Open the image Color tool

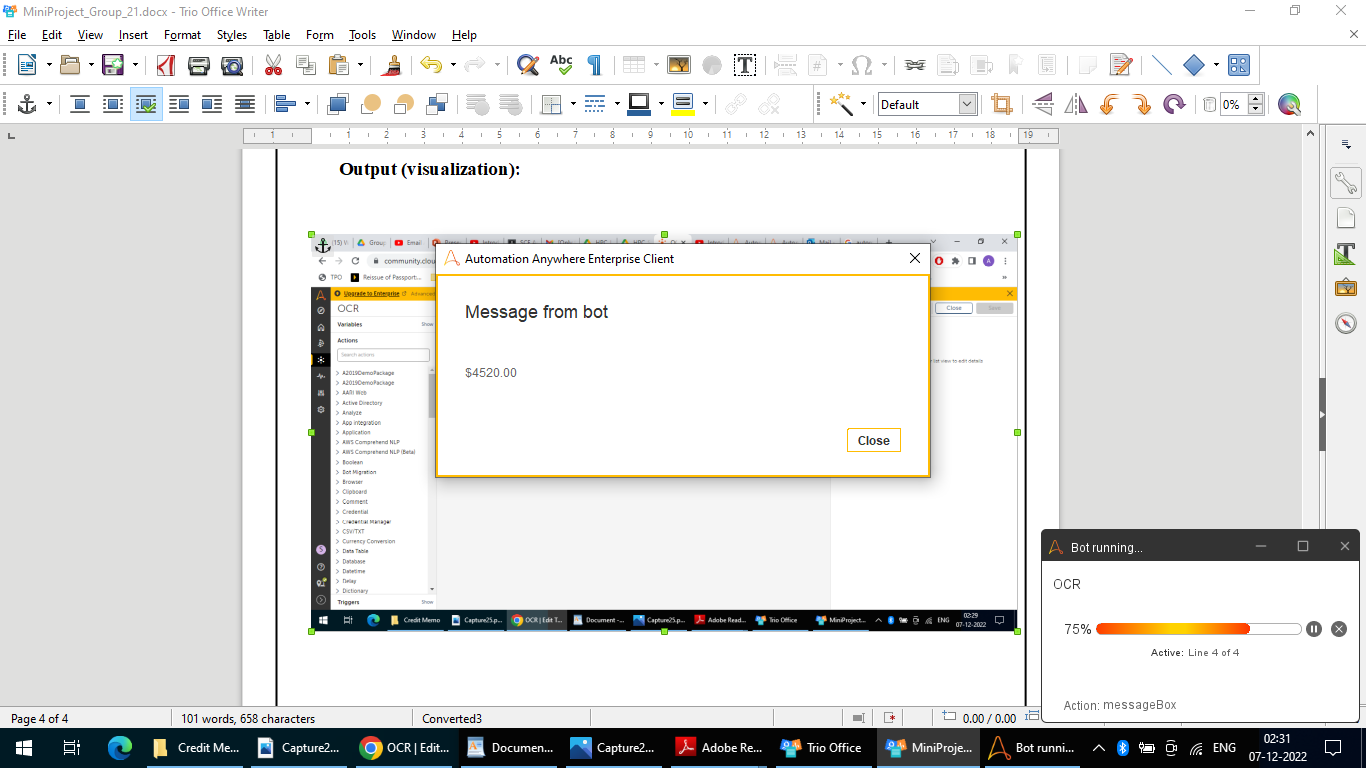1289,104
